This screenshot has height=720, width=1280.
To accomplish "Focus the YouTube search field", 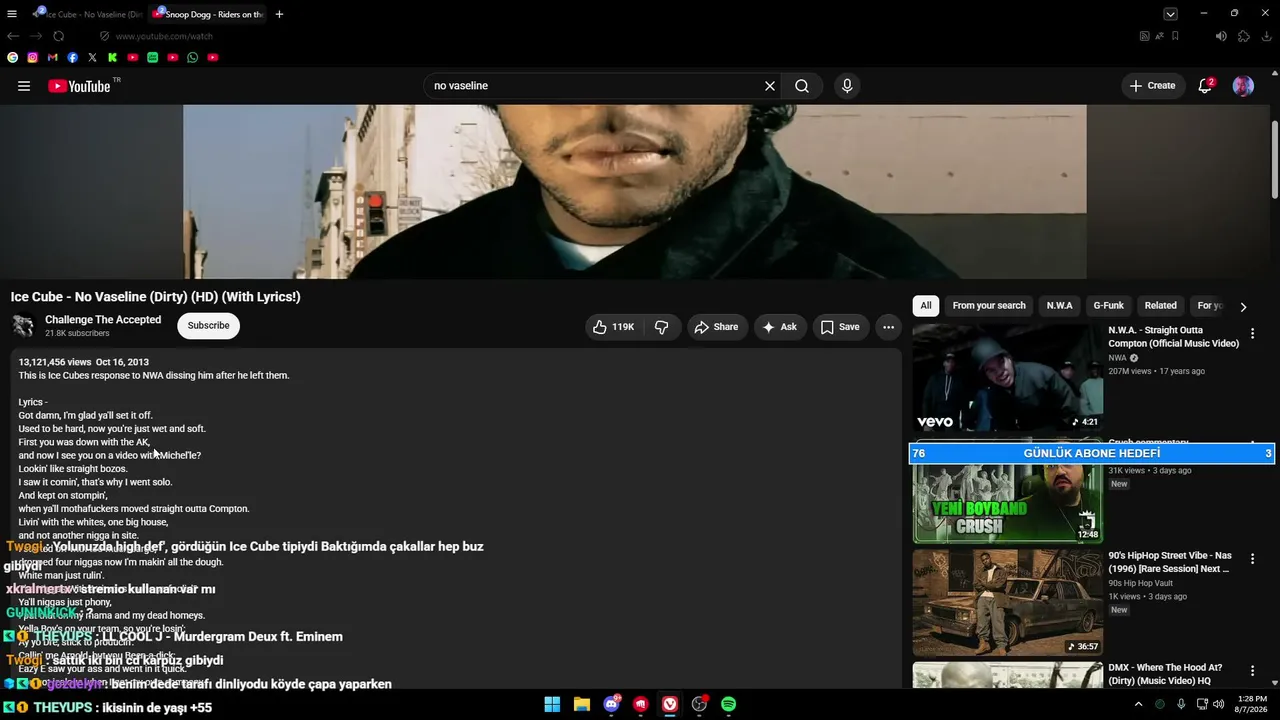I will click(595, 86).
